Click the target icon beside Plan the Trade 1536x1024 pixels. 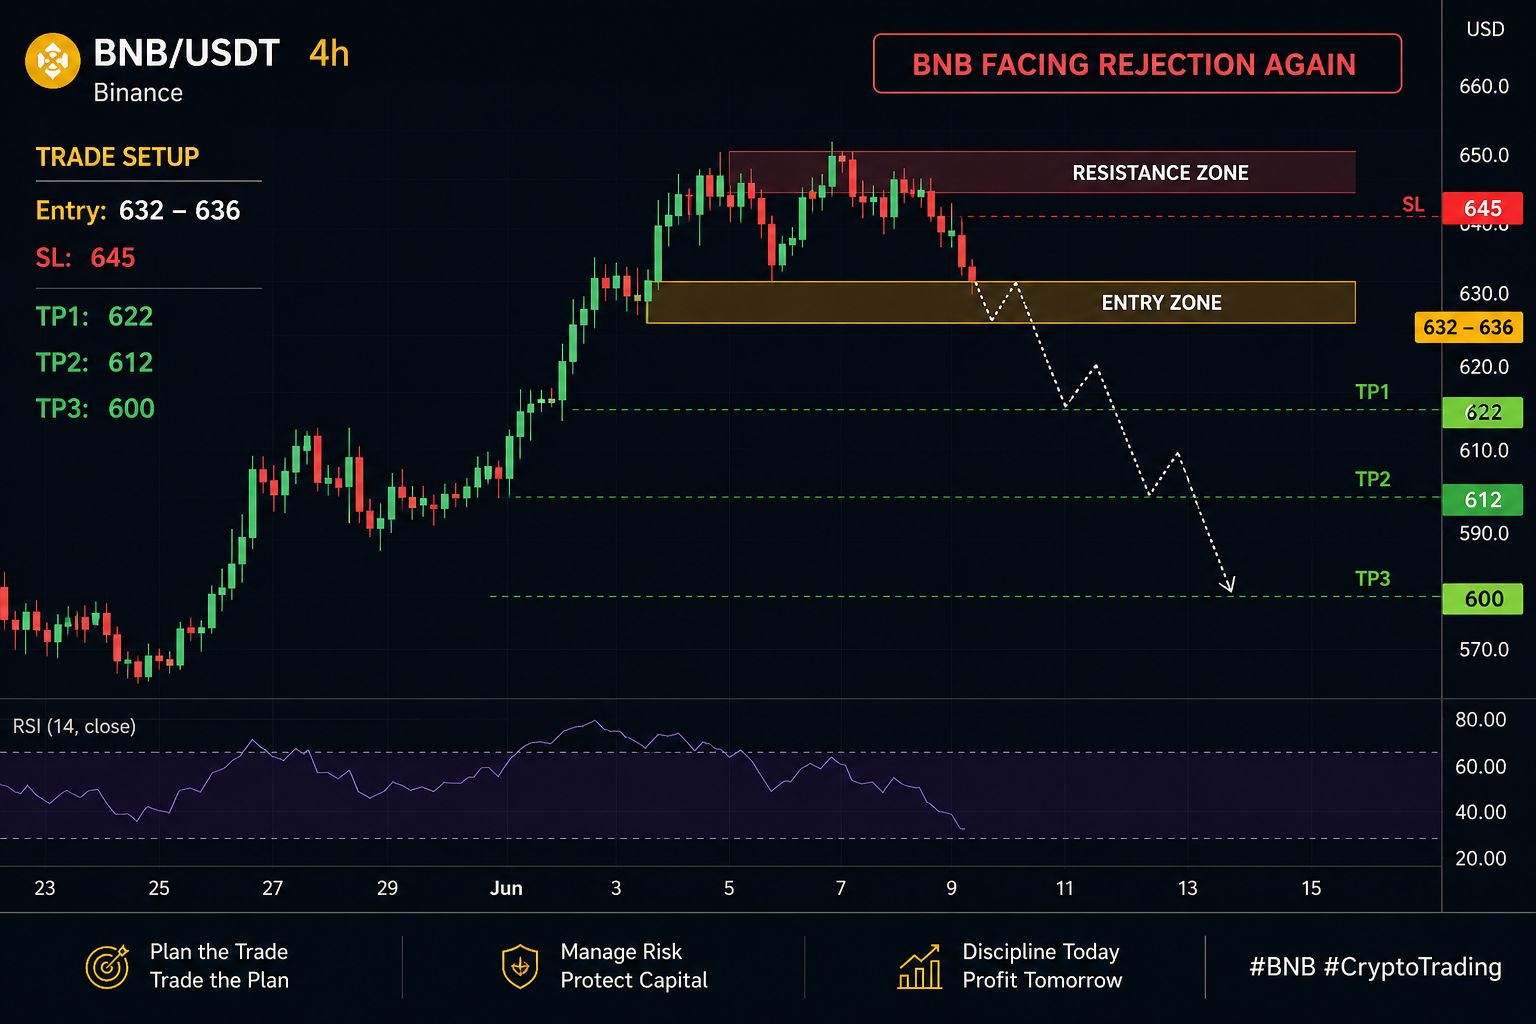pyautogui.click(x=107, y=966)
